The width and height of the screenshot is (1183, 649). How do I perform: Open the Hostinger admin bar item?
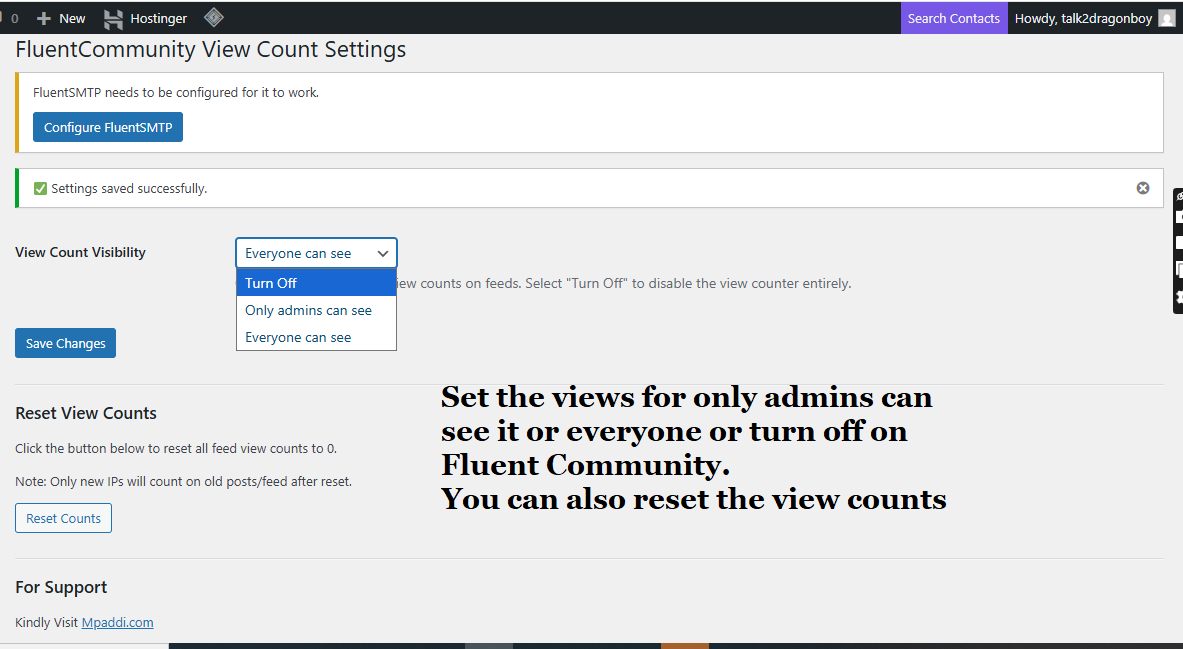tap(145, 18)
